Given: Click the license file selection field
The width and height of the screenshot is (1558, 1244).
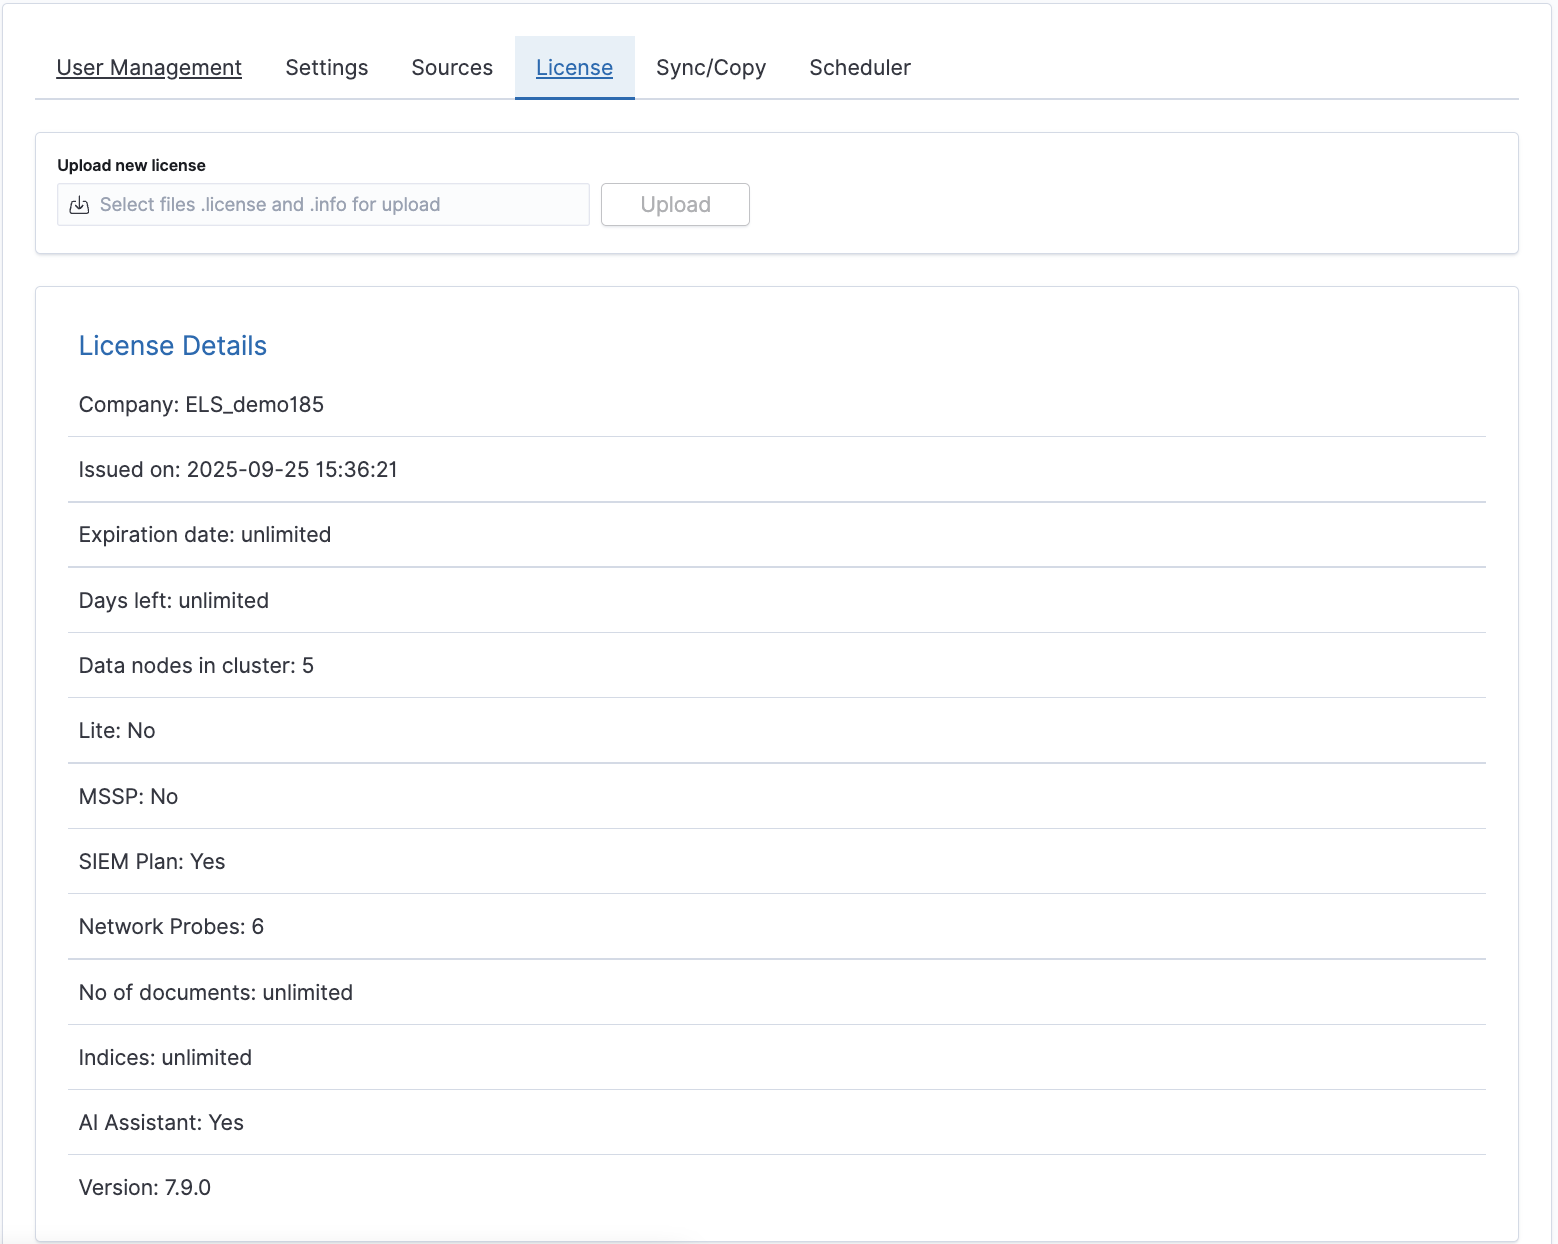Looking at the screenshot, I should [322, 205].
